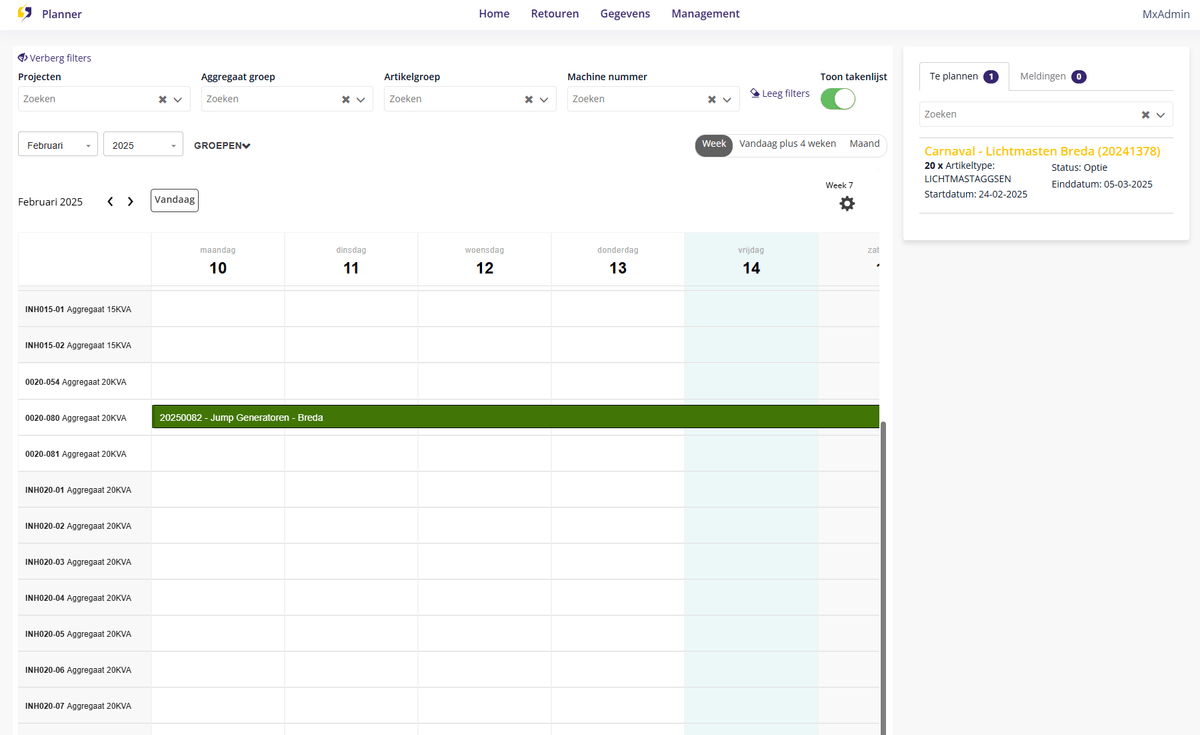Expand the GROEPEN menu
This screenshot has height=735, width=1200.
click(222, 145)
